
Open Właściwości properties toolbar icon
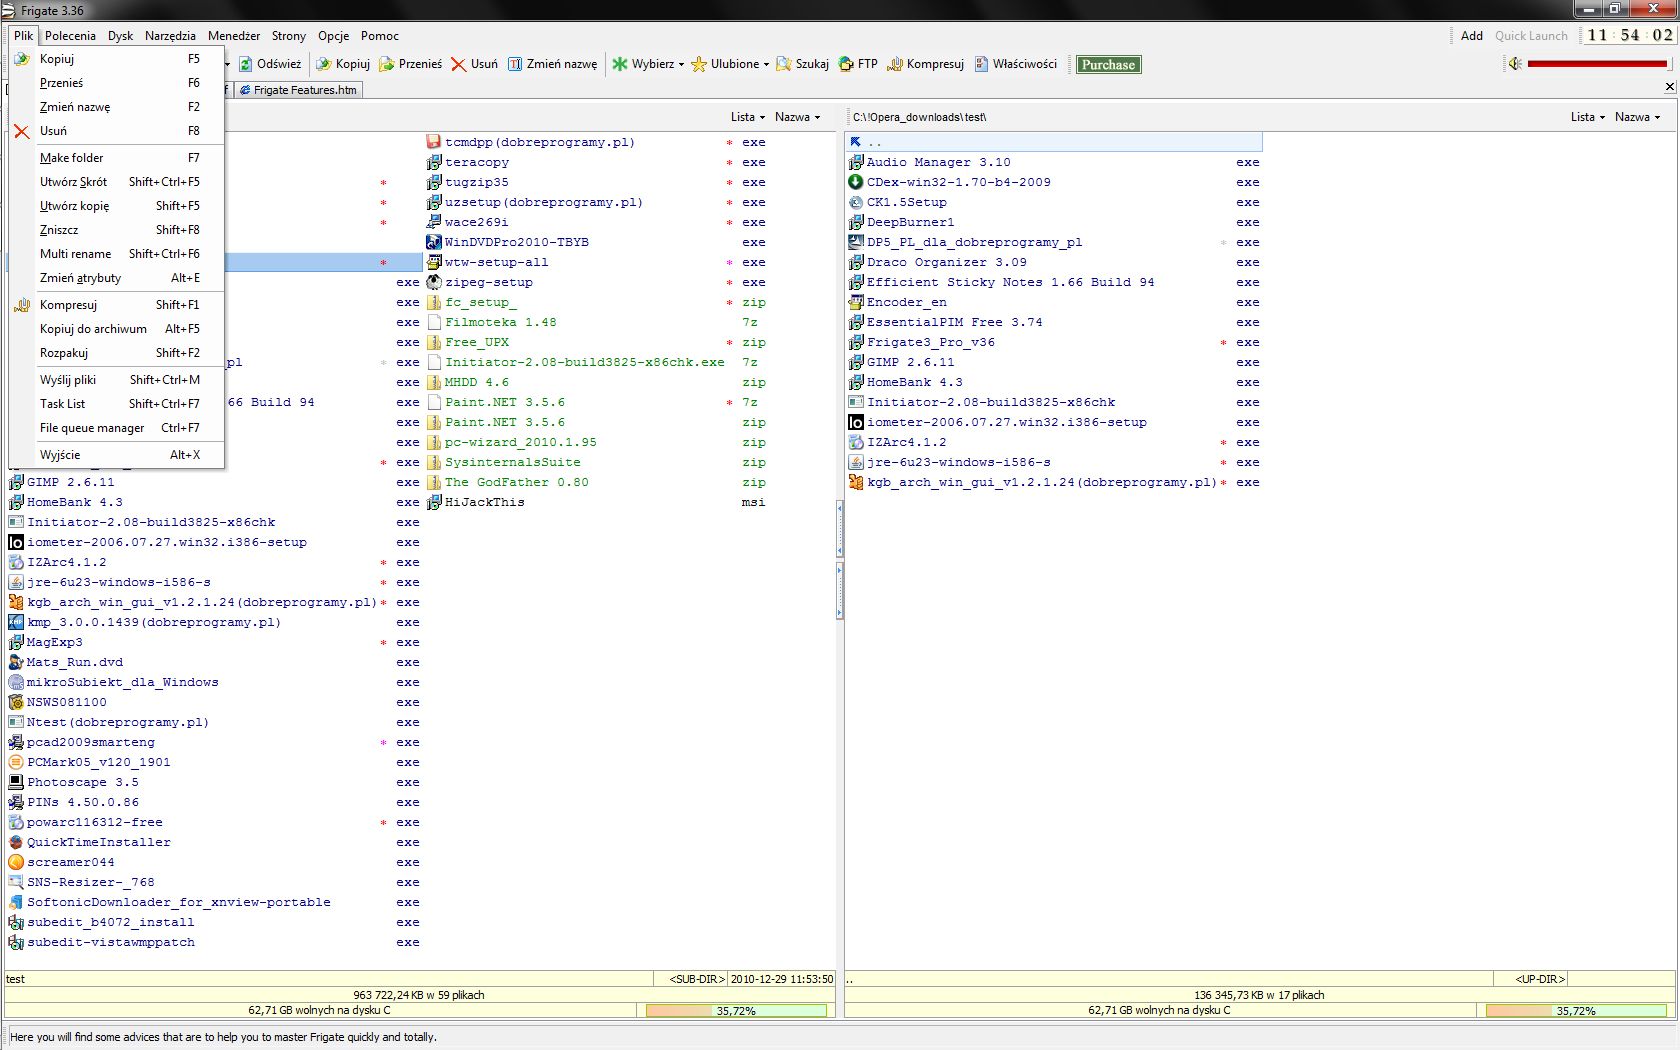(982, 64)
